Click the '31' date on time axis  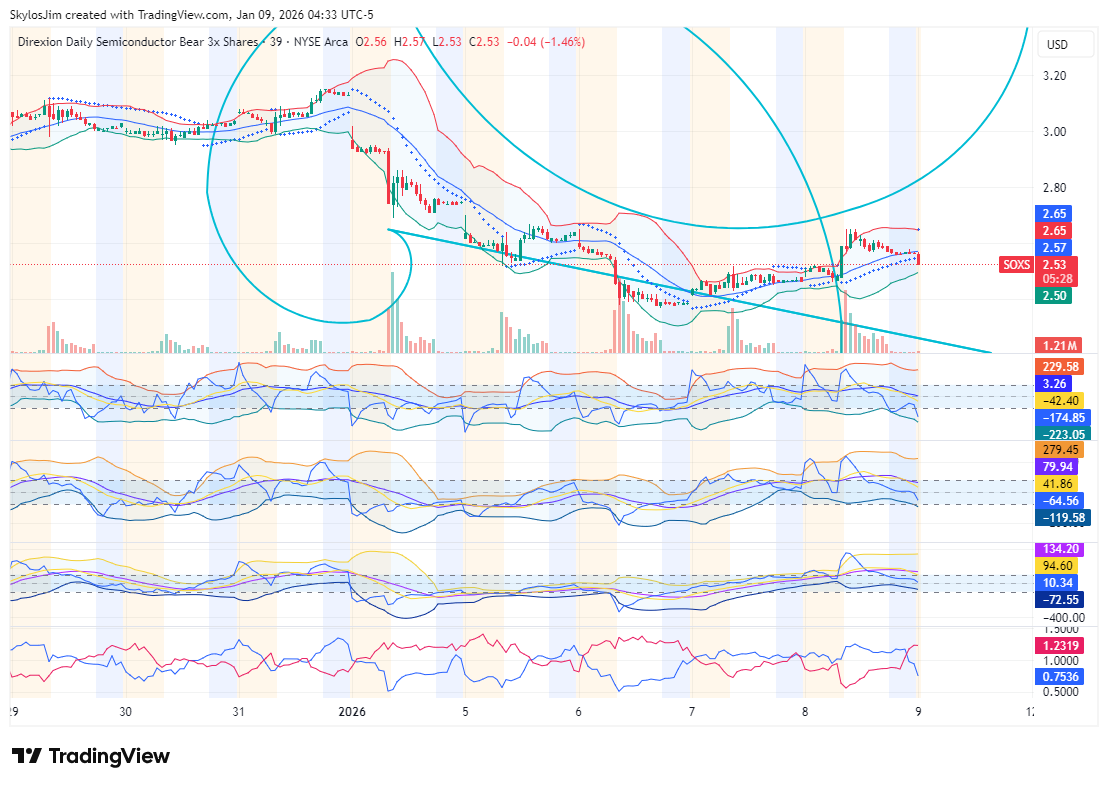pyautogui.click(x=238, y=712)
